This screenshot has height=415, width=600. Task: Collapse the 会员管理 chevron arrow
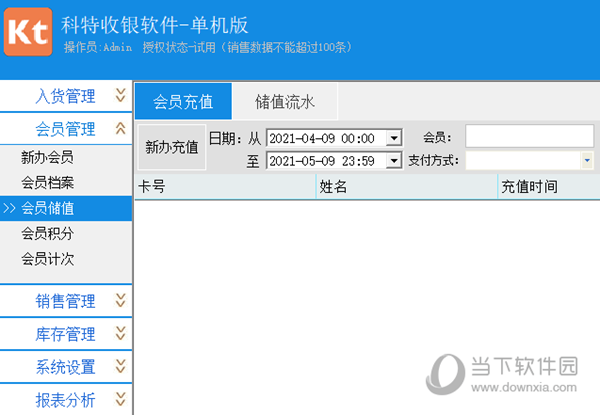pos(121,129)
